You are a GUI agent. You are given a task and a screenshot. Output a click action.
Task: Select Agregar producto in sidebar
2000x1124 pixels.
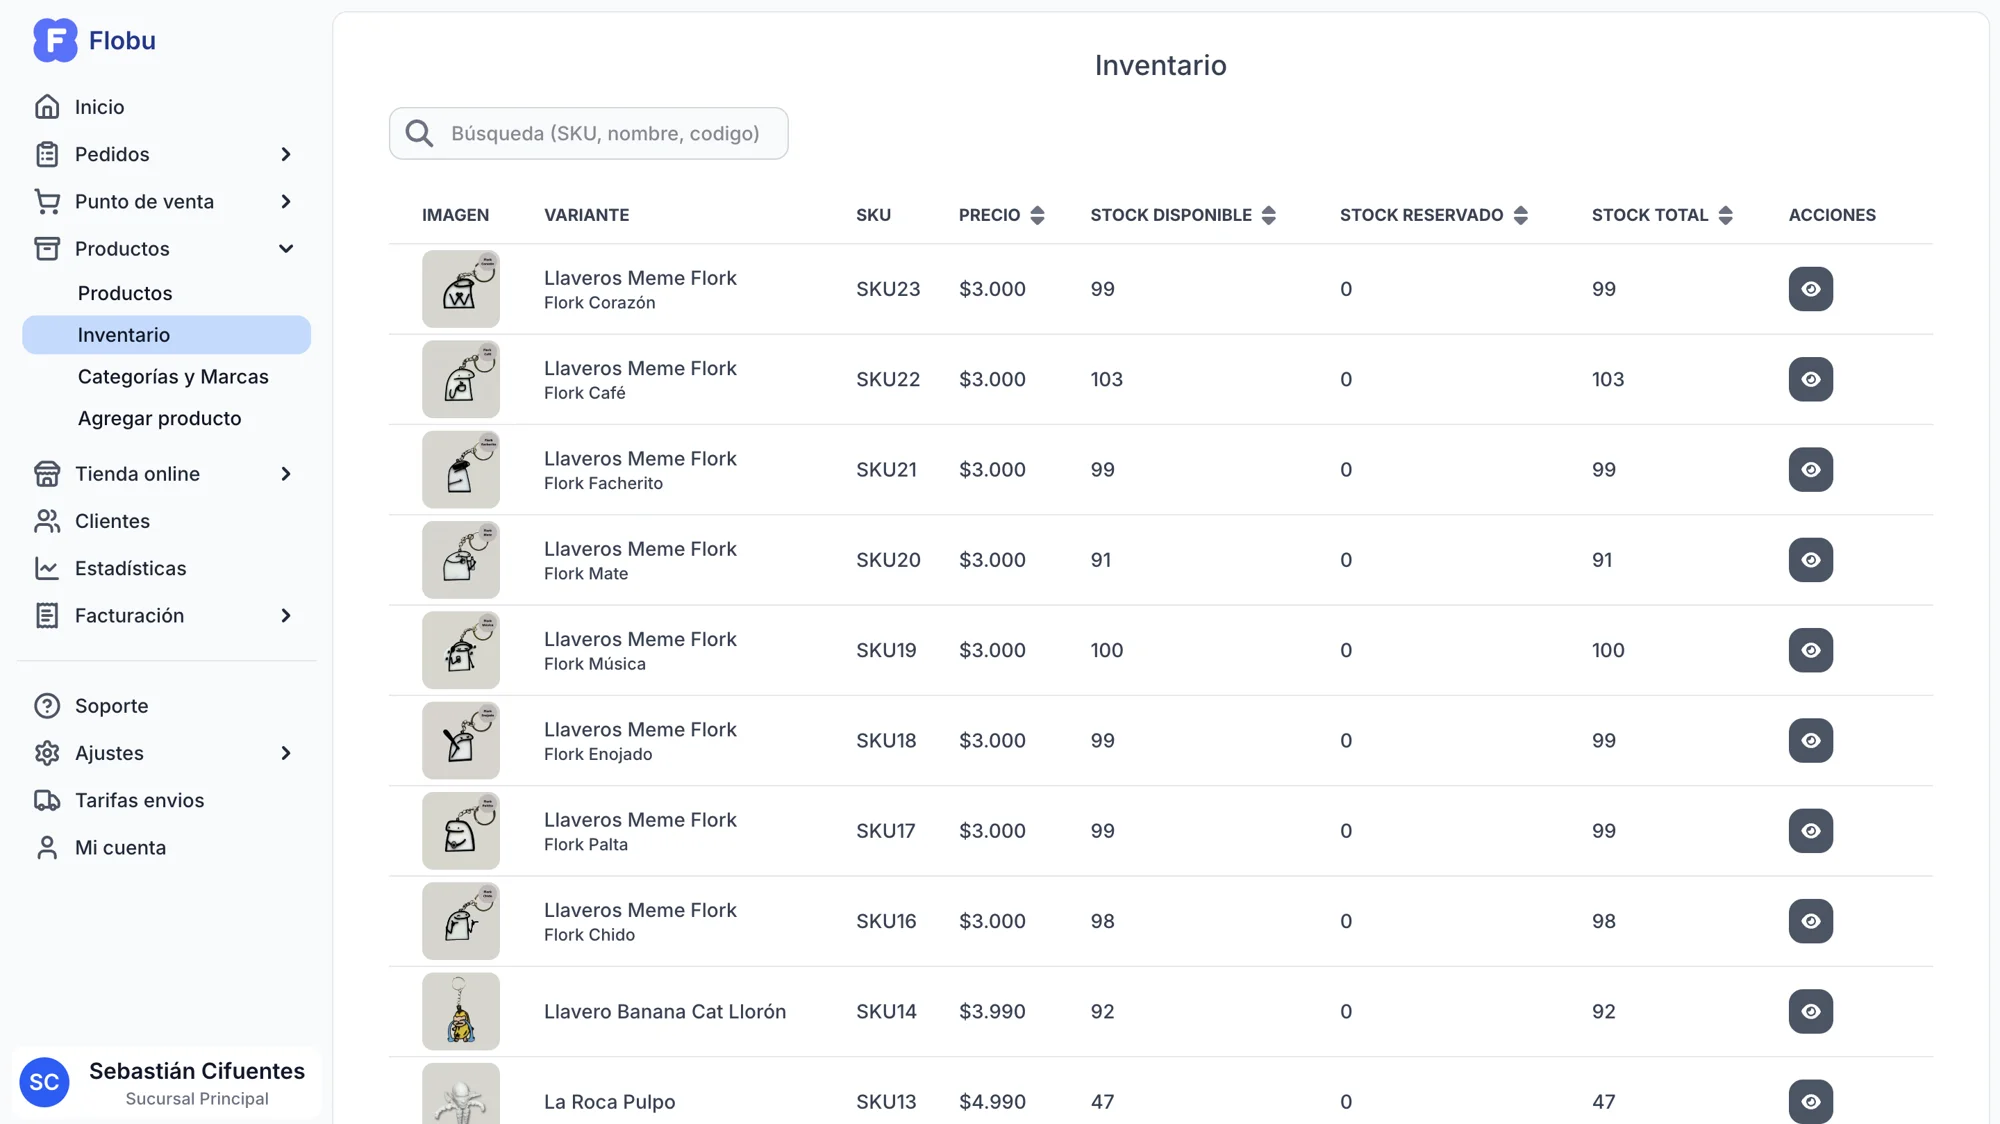tap(159, 419)
